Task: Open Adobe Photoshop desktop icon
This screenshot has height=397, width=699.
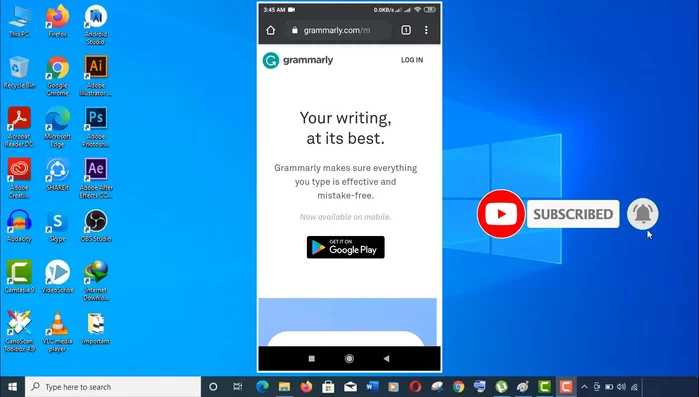Action: point(96,127)
